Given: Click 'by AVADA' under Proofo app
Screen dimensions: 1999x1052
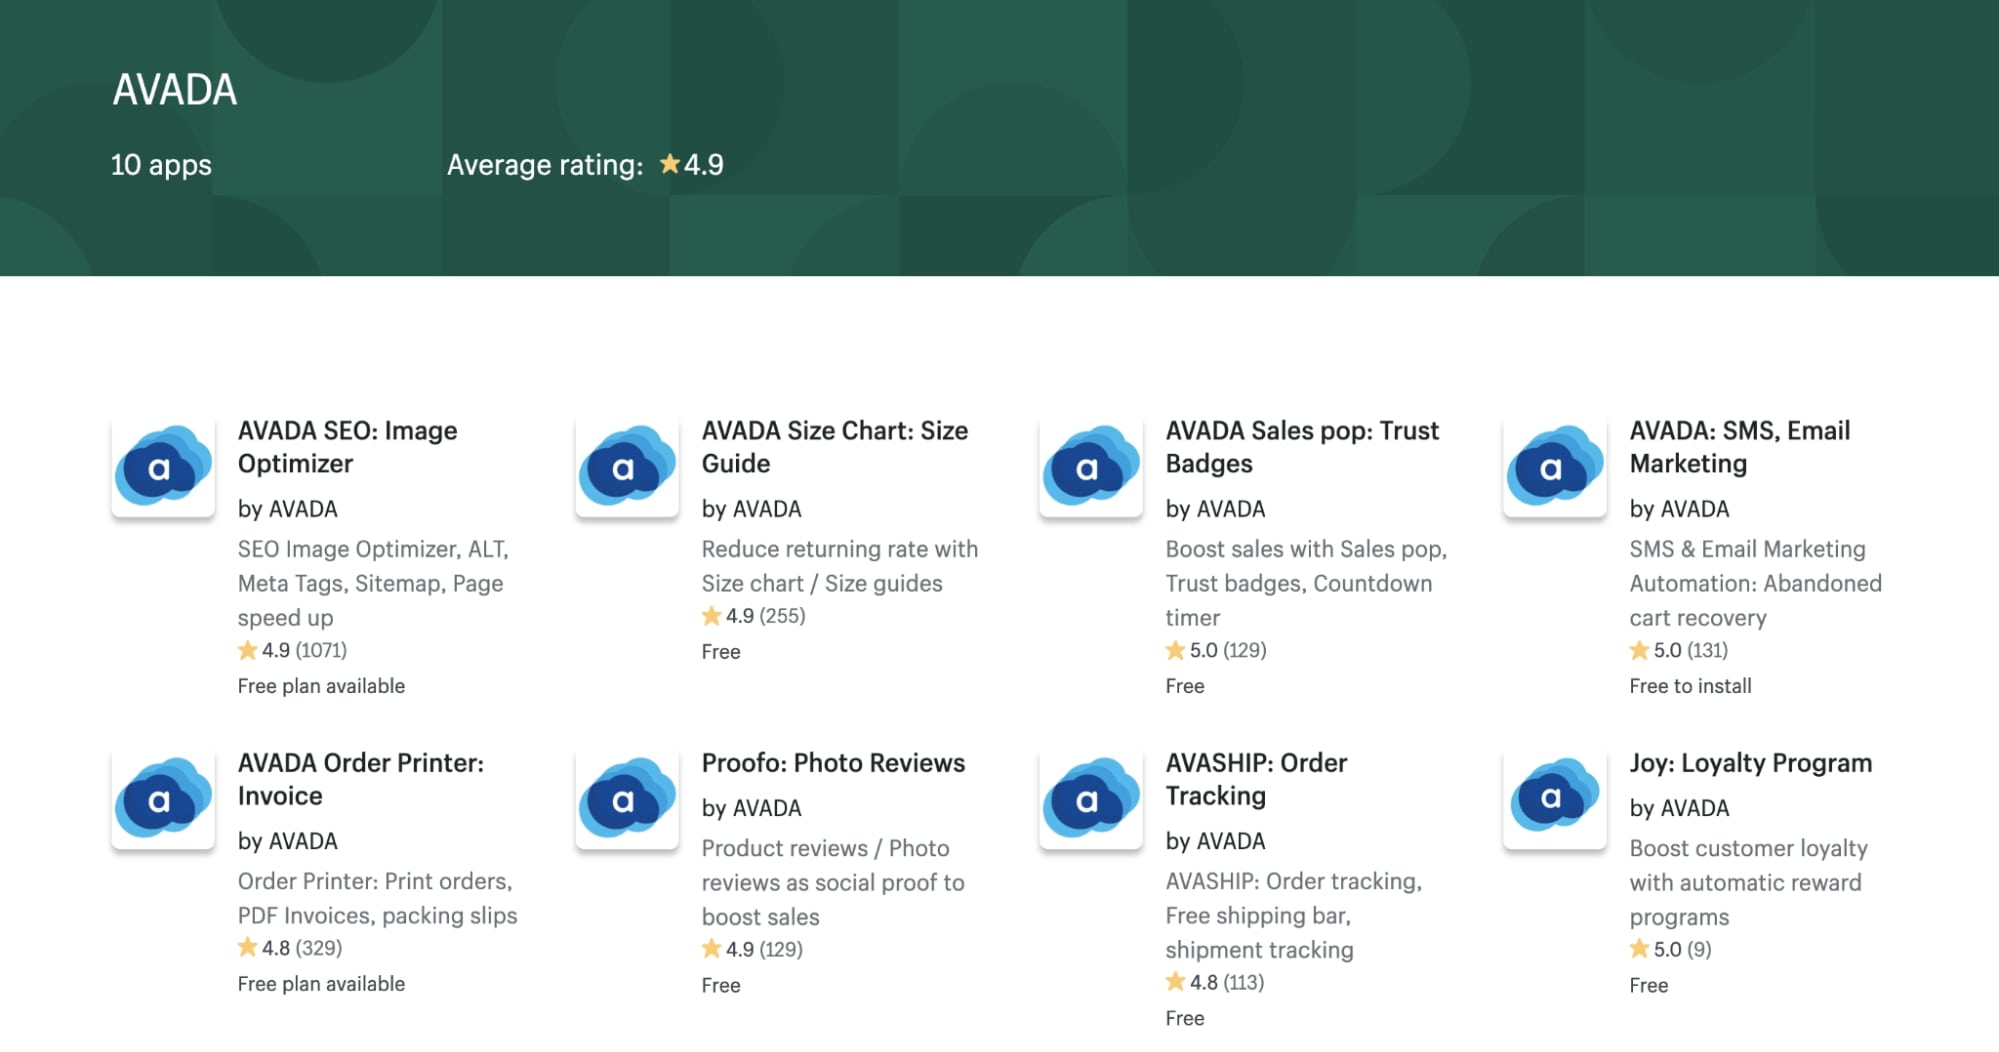Looking at the screenshot, I should coord(752,808).
